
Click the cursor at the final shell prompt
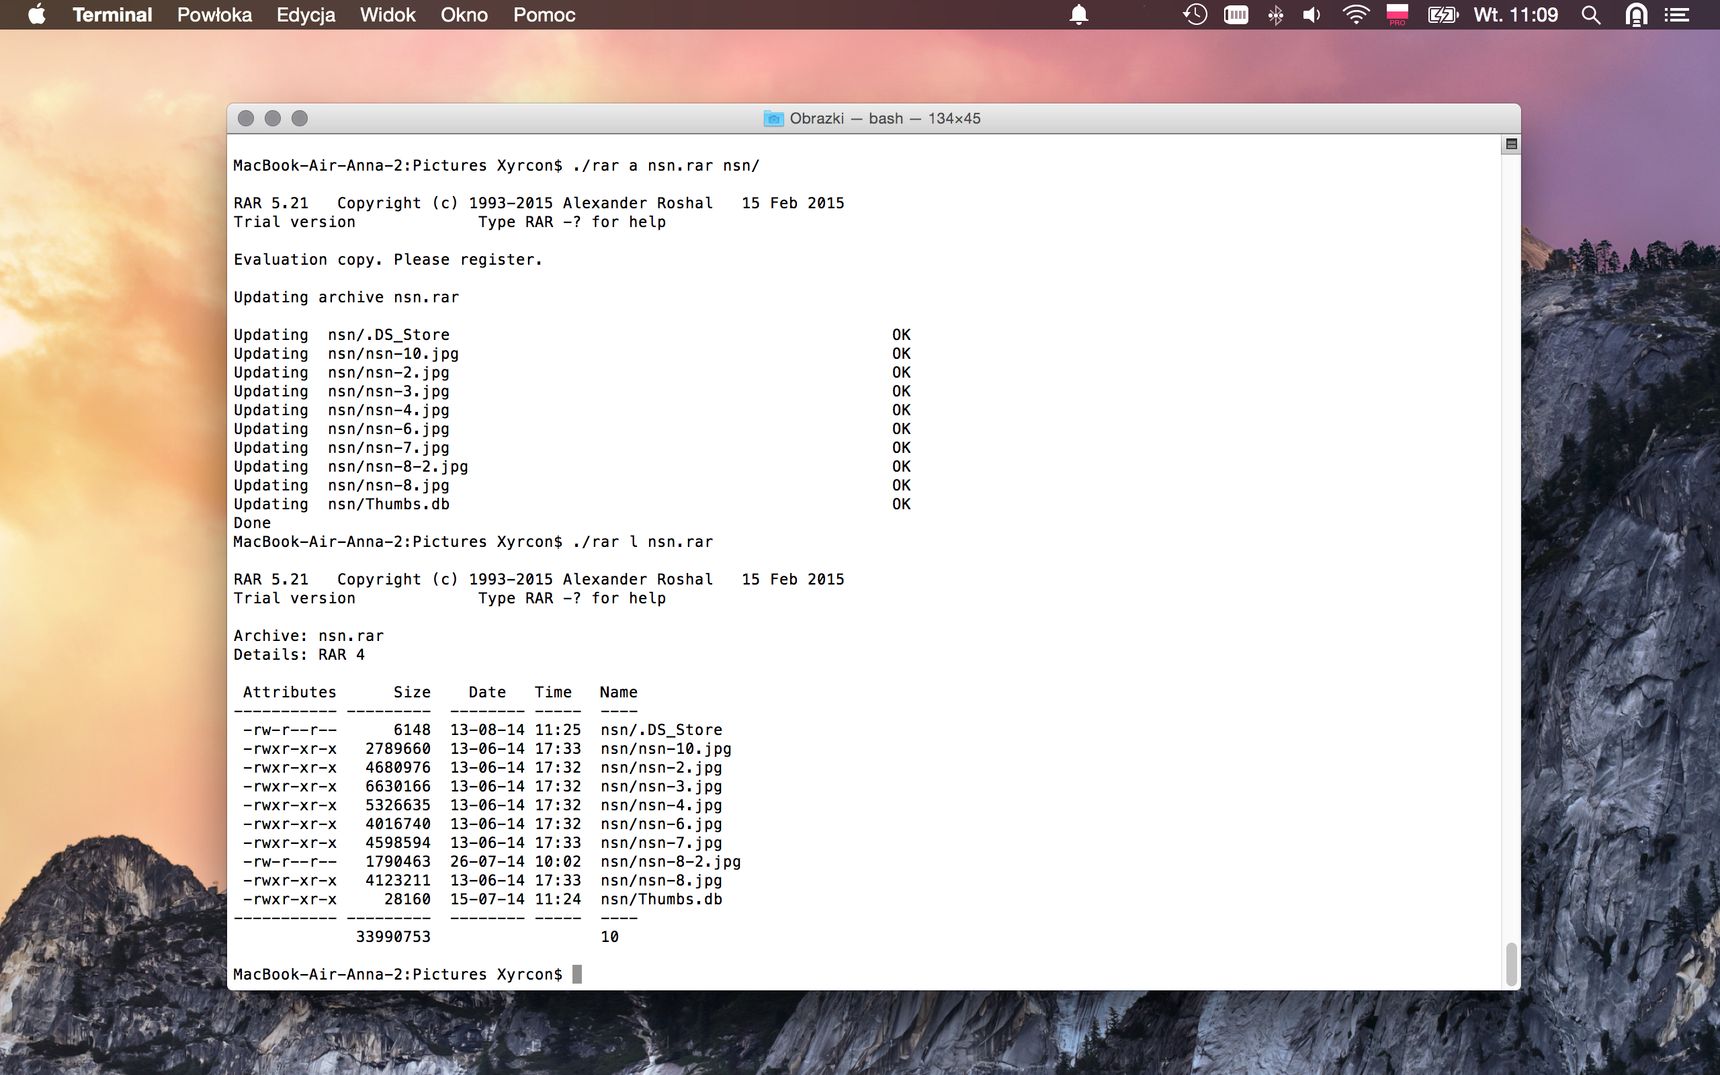pyautogui.click(x=577, y=974)
